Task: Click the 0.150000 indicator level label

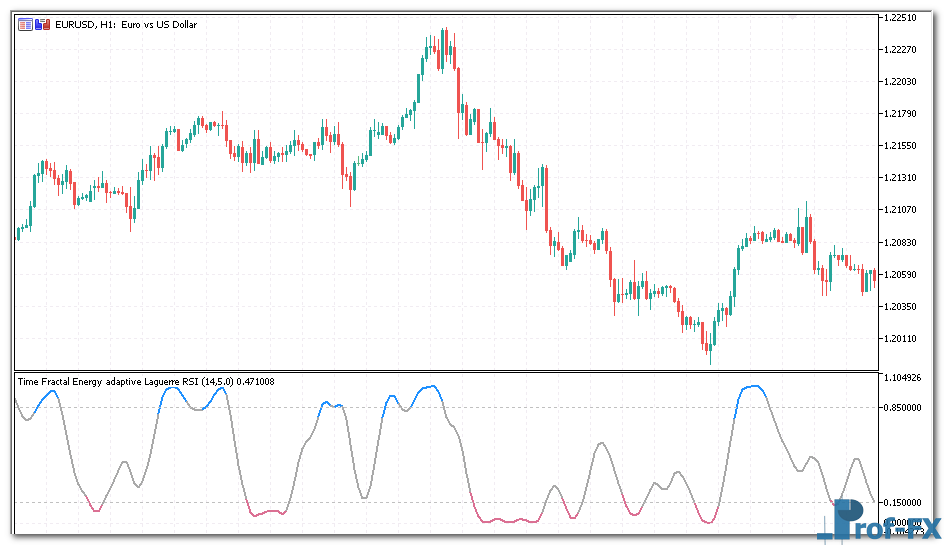Action: (x=904, y=503)
